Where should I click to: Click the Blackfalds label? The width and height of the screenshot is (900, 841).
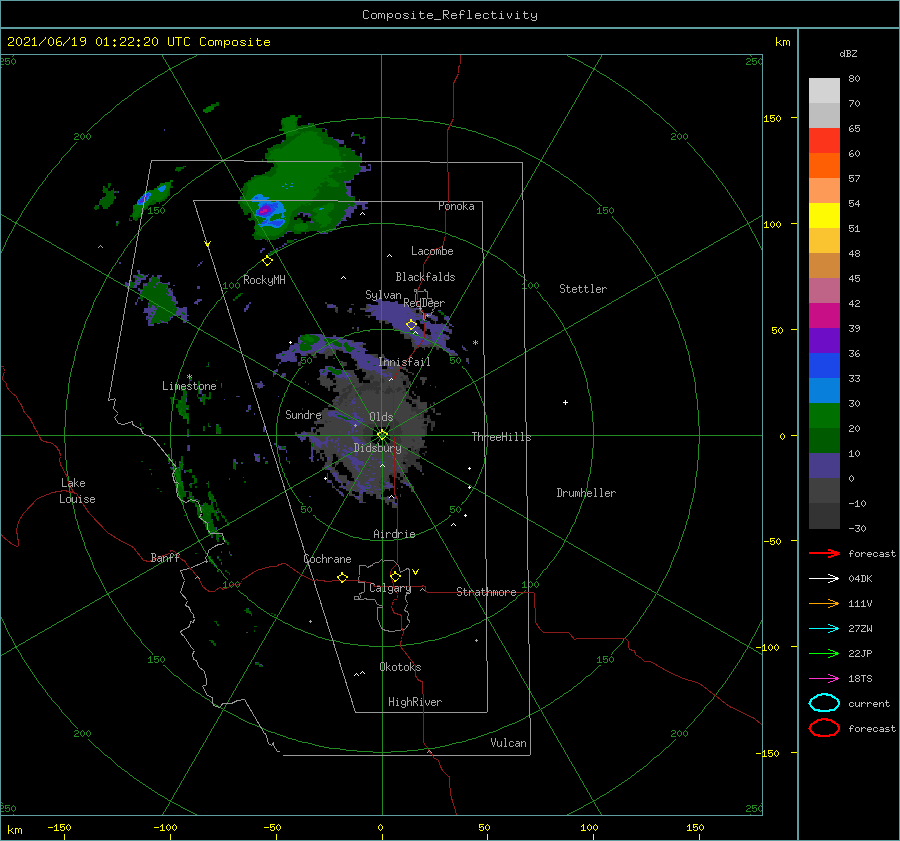tap(425, 277)
